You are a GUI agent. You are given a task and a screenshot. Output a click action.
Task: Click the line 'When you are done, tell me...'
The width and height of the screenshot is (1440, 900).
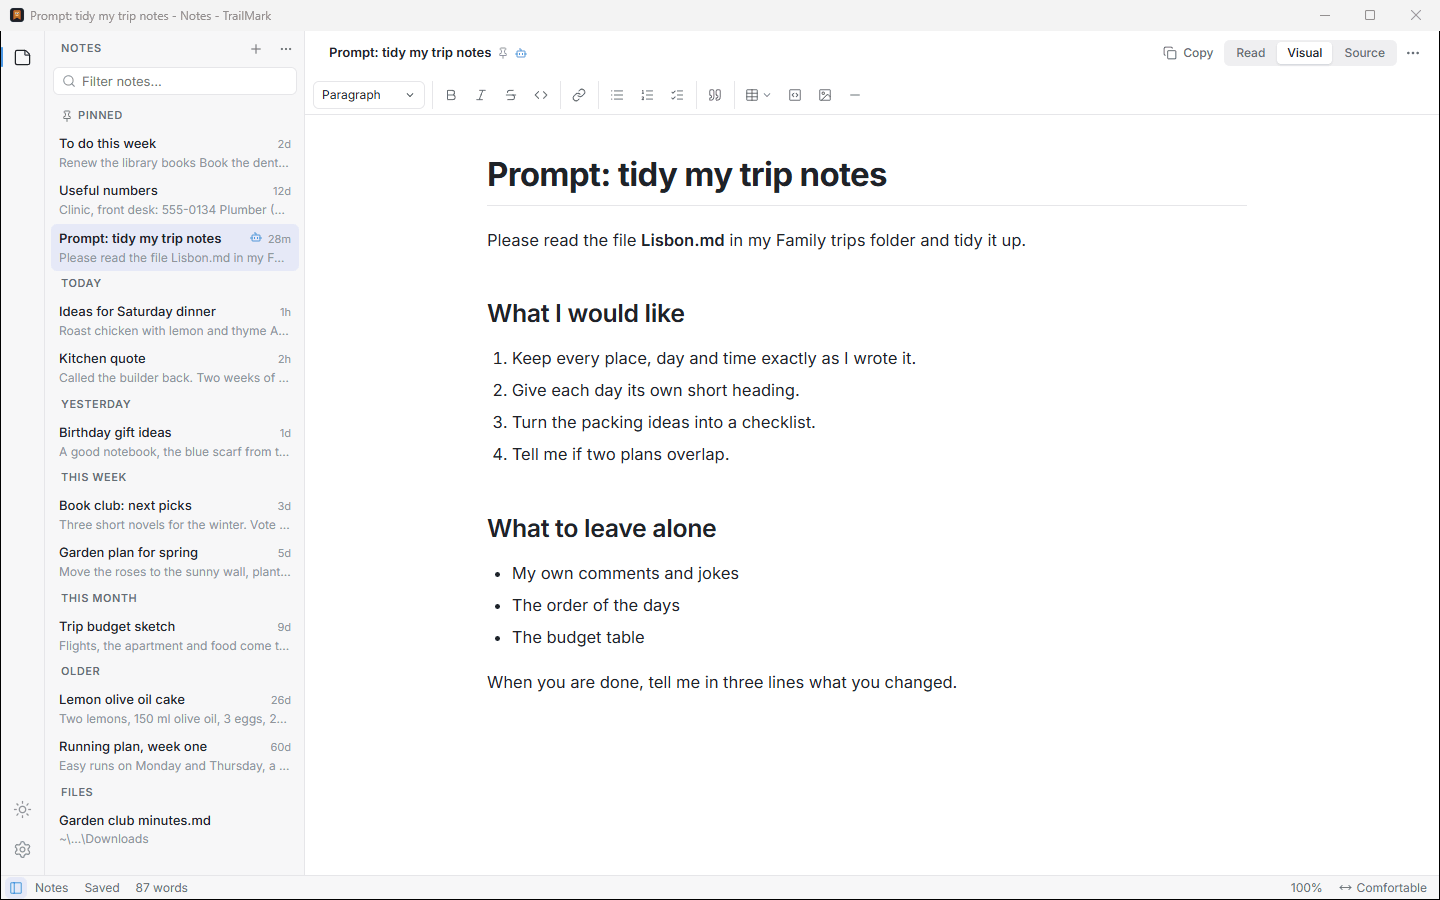722,682
